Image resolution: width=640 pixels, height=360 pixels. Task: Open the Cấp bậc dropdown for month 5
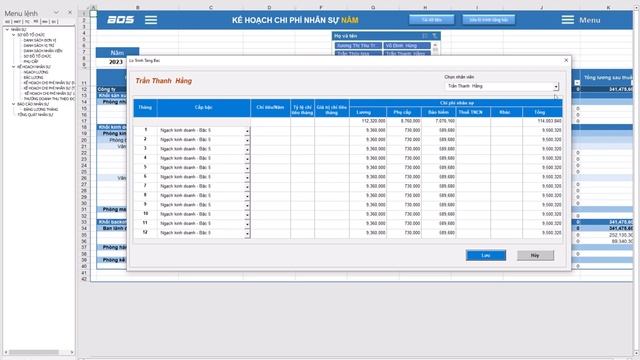tap(247, 168)
